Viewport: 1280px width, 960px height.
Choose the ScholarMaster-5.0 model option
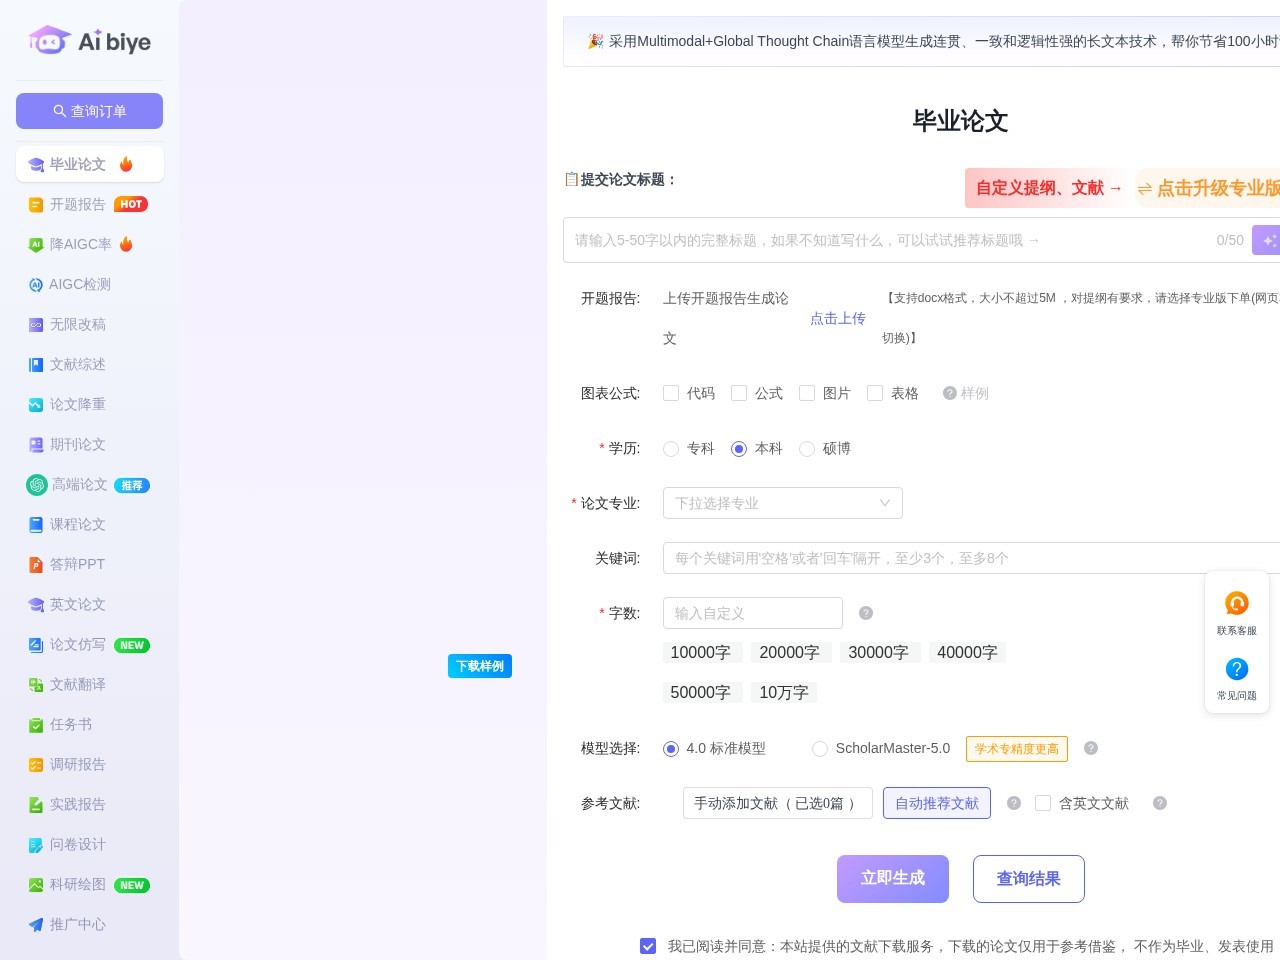(820, 749)
